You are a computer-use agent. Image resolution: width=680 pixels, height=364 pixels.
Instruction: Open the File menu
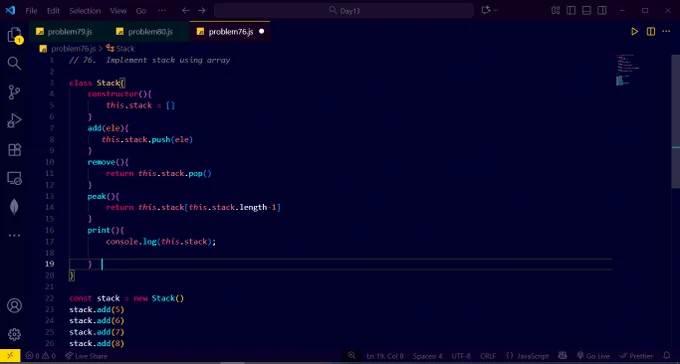[31, 11]
